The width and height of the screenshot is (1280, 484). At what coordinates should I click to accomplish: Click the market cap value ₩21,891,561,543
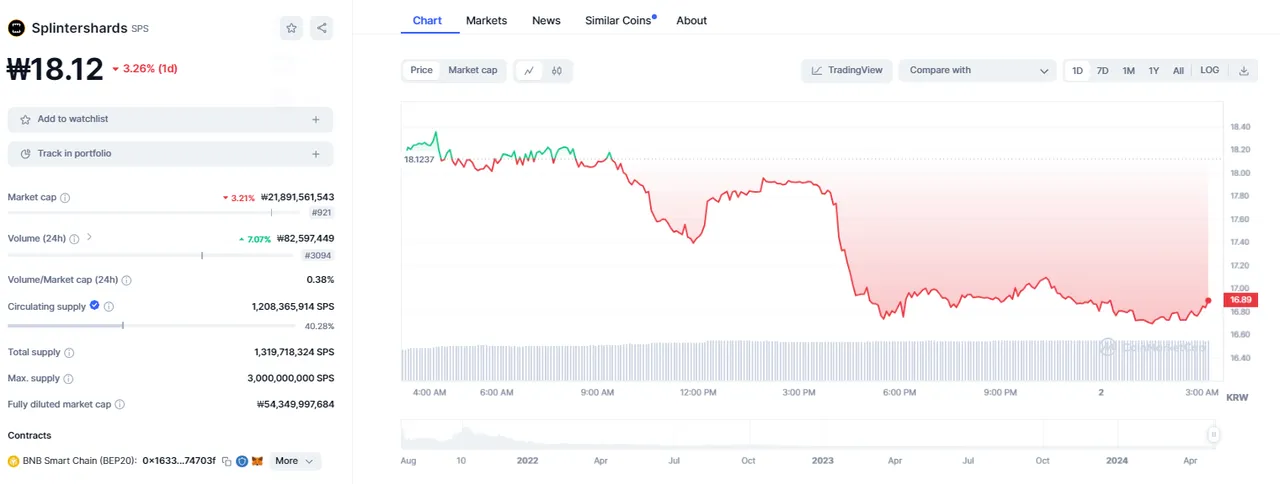pyautogui.click(x=297, y=198)
